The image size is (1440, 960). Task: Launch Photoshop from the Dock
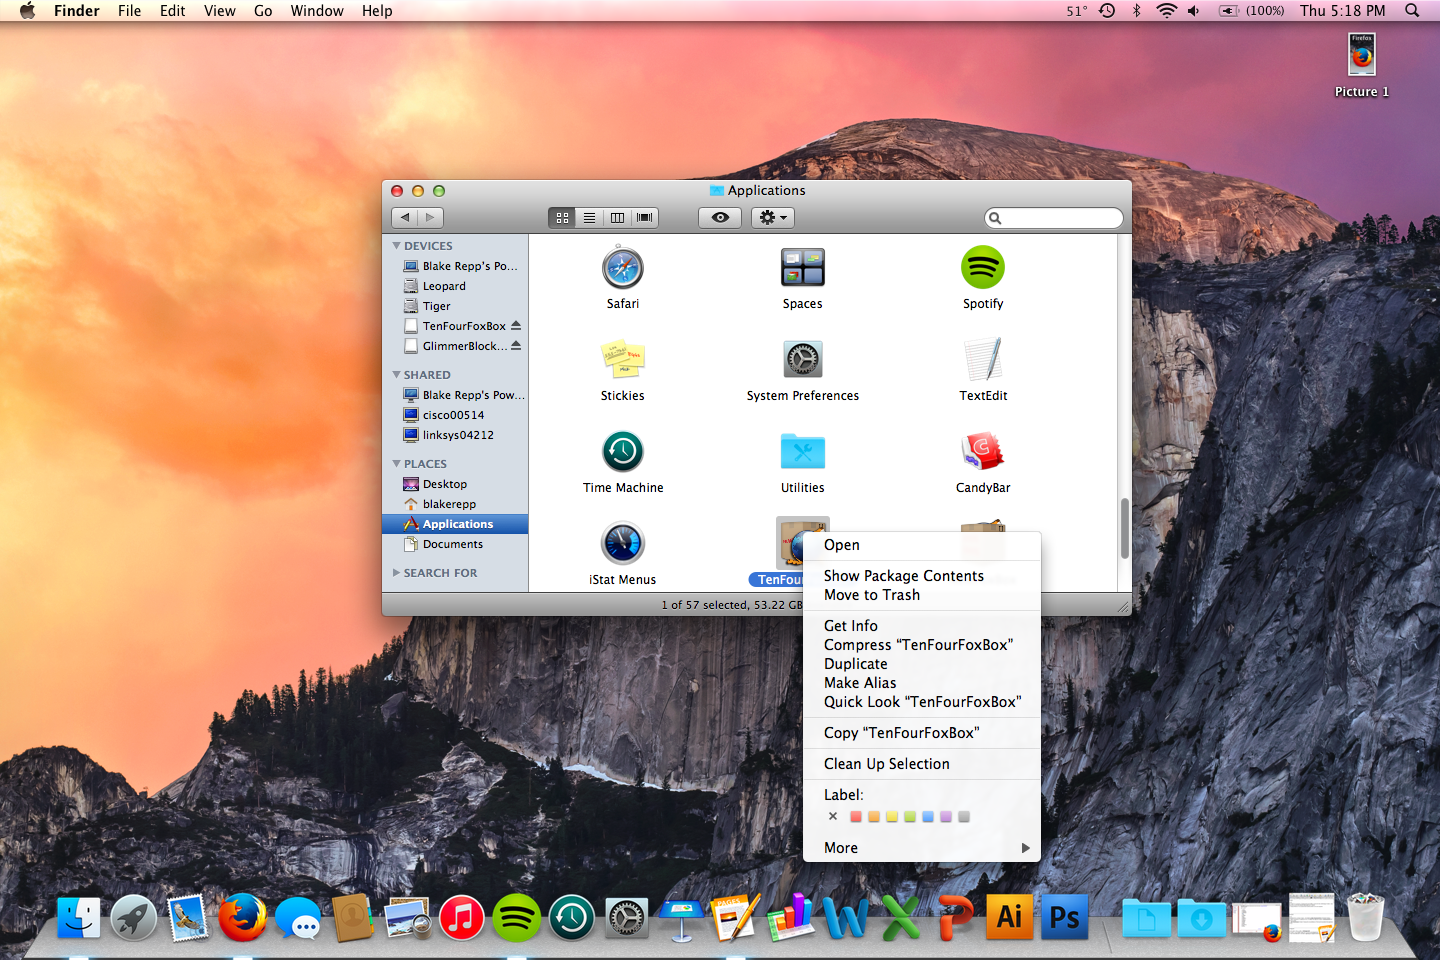(x=1065, y=918)
